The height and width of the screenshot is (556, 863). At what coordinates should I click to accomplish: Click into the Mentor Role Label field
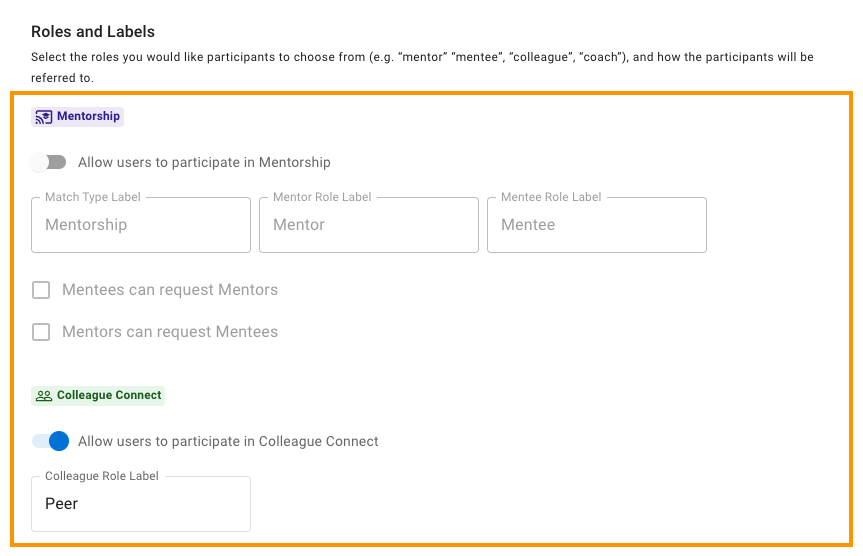click(x=369, y=225)
